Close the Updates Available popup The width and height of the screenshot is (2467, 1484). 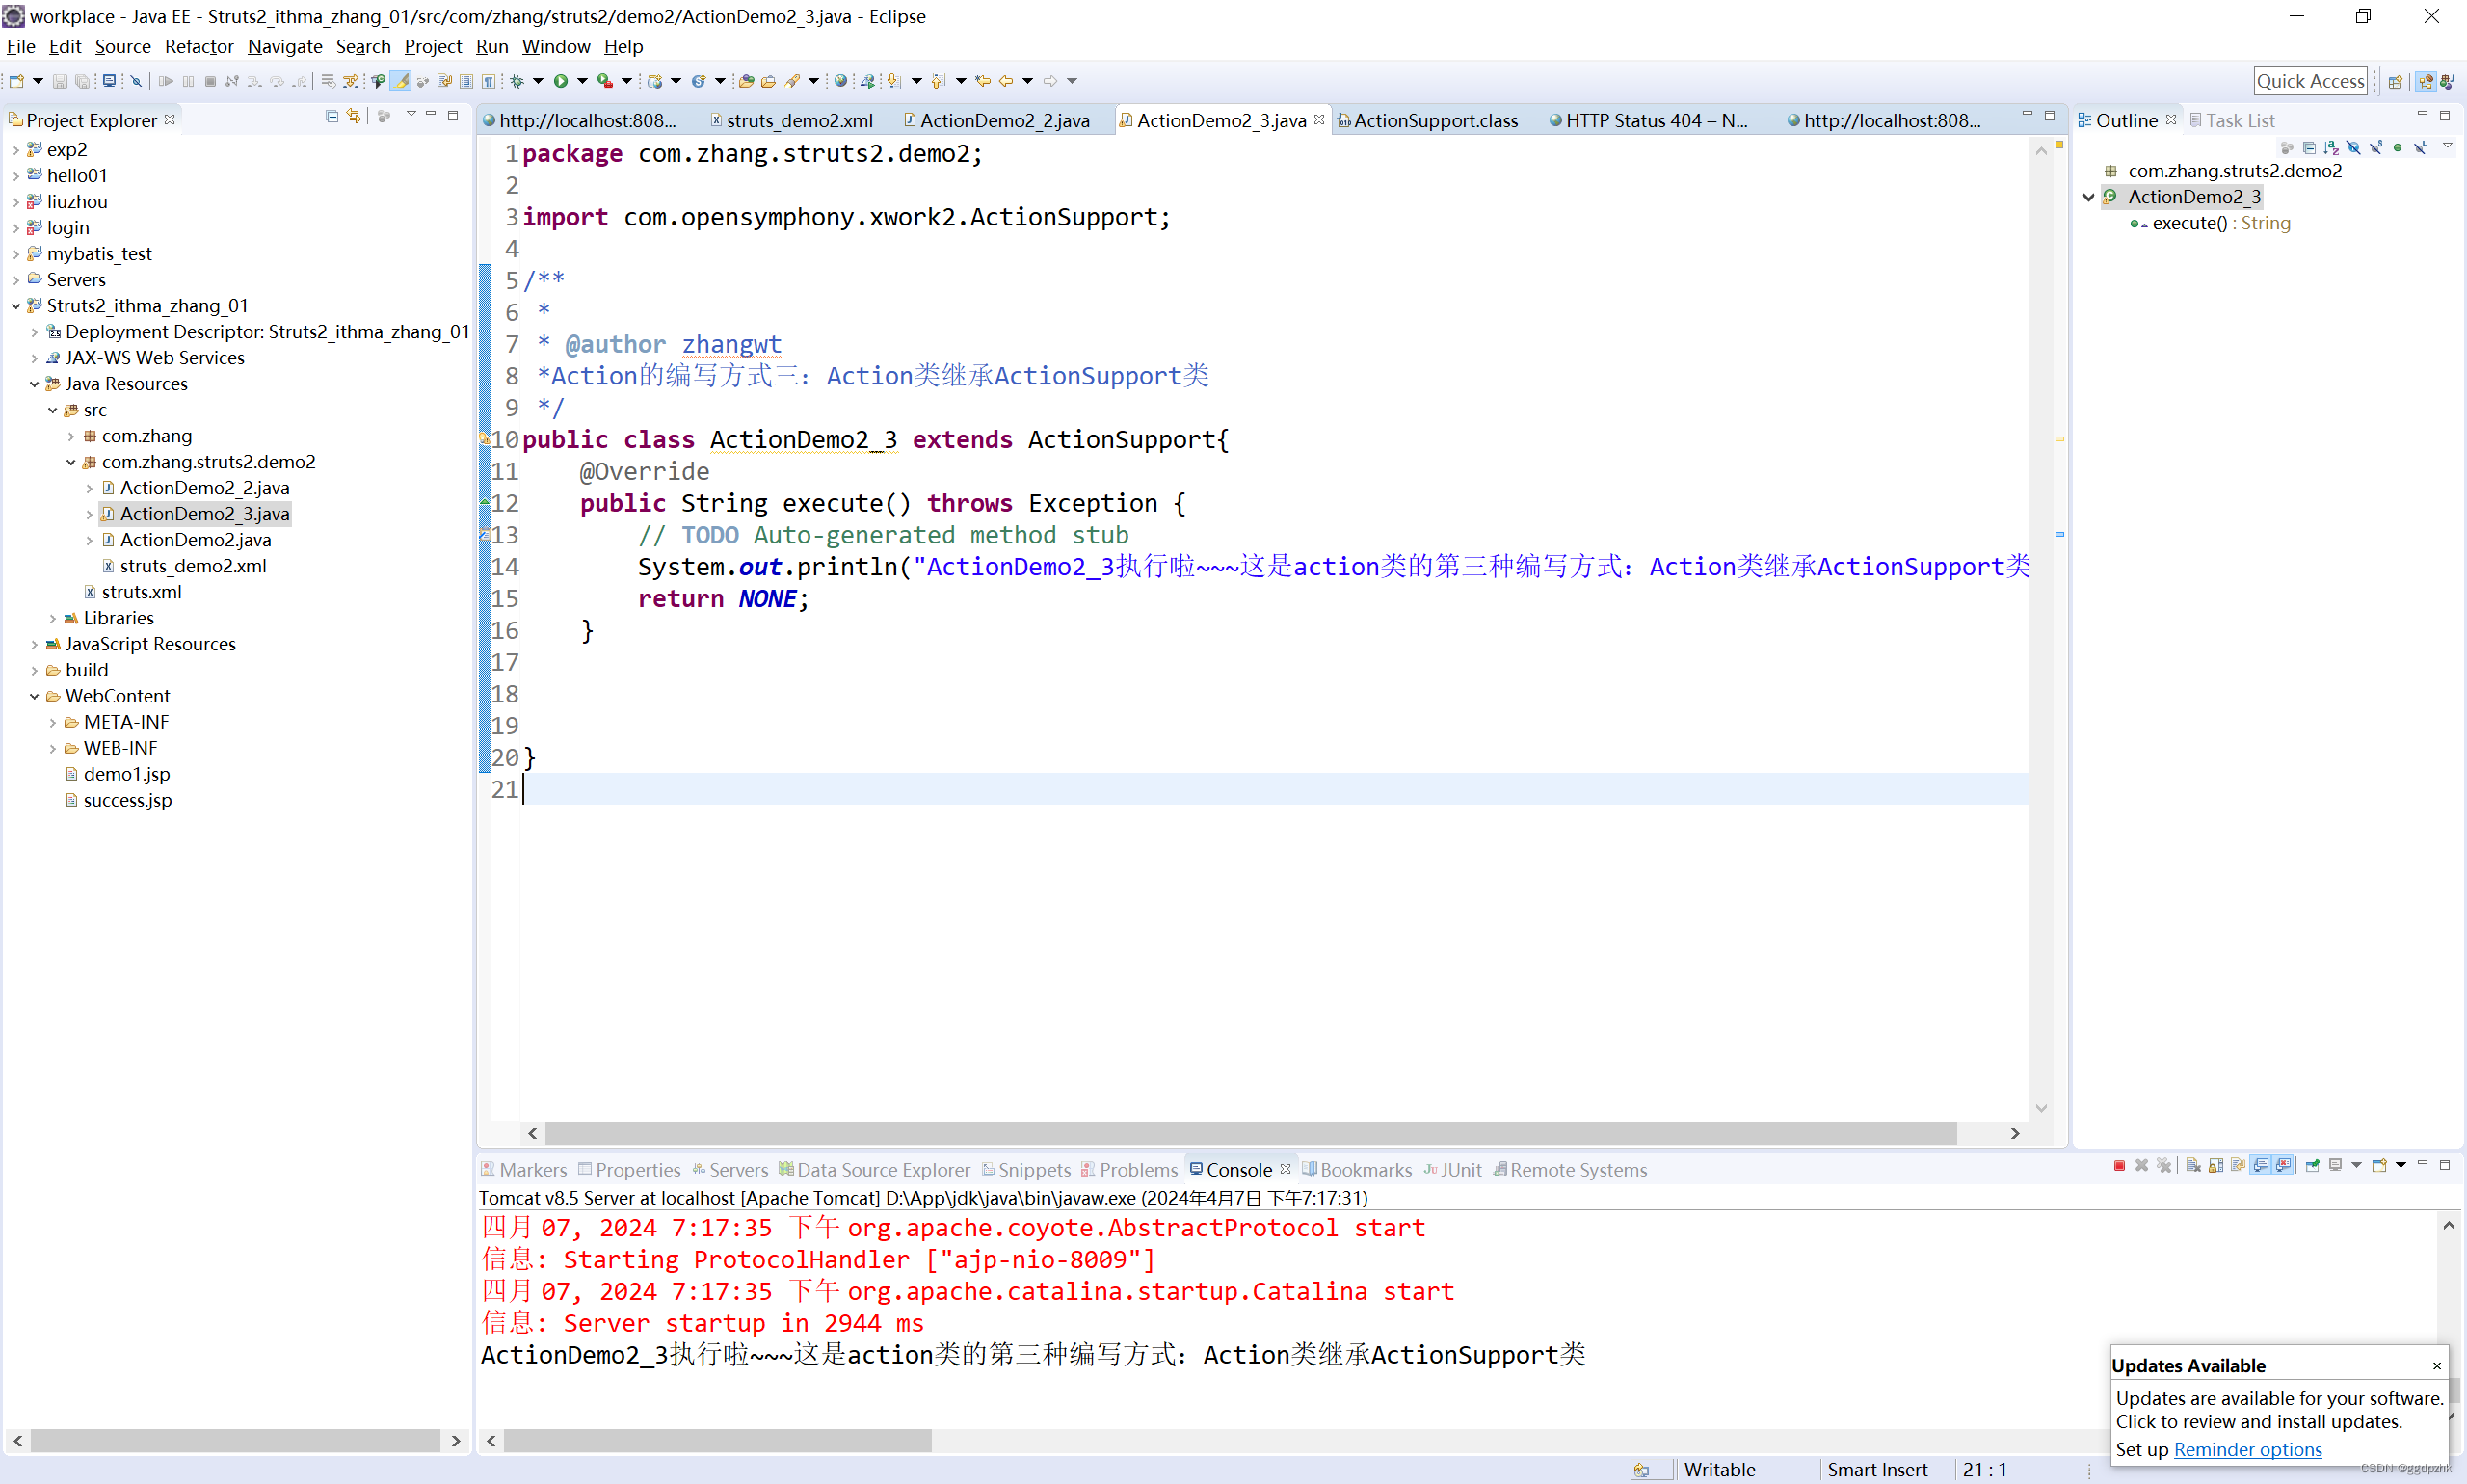point(2437,1366)
